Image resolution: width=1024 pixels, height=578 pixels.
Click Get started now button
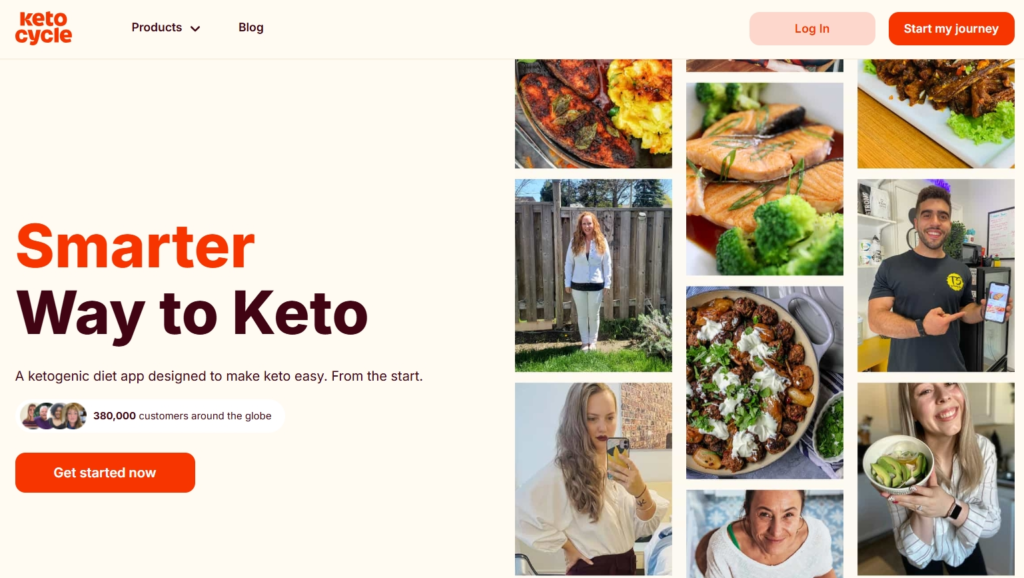[105, 472]
